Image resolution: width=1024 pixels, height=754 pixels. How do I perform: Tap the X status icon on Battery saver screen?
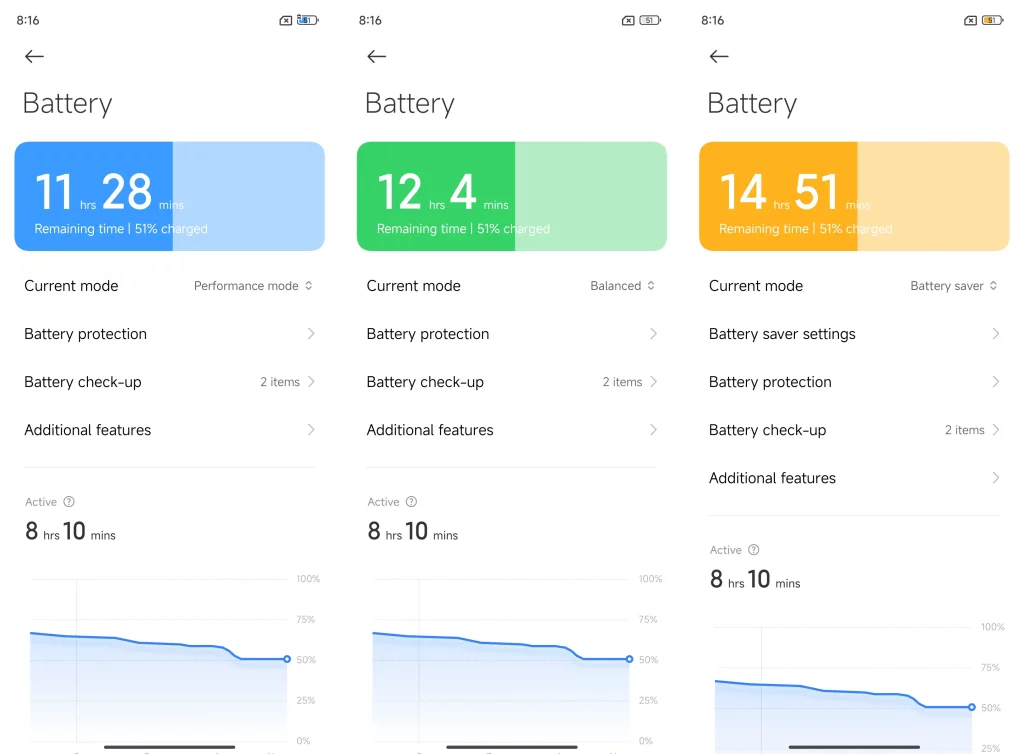[970, 21]
